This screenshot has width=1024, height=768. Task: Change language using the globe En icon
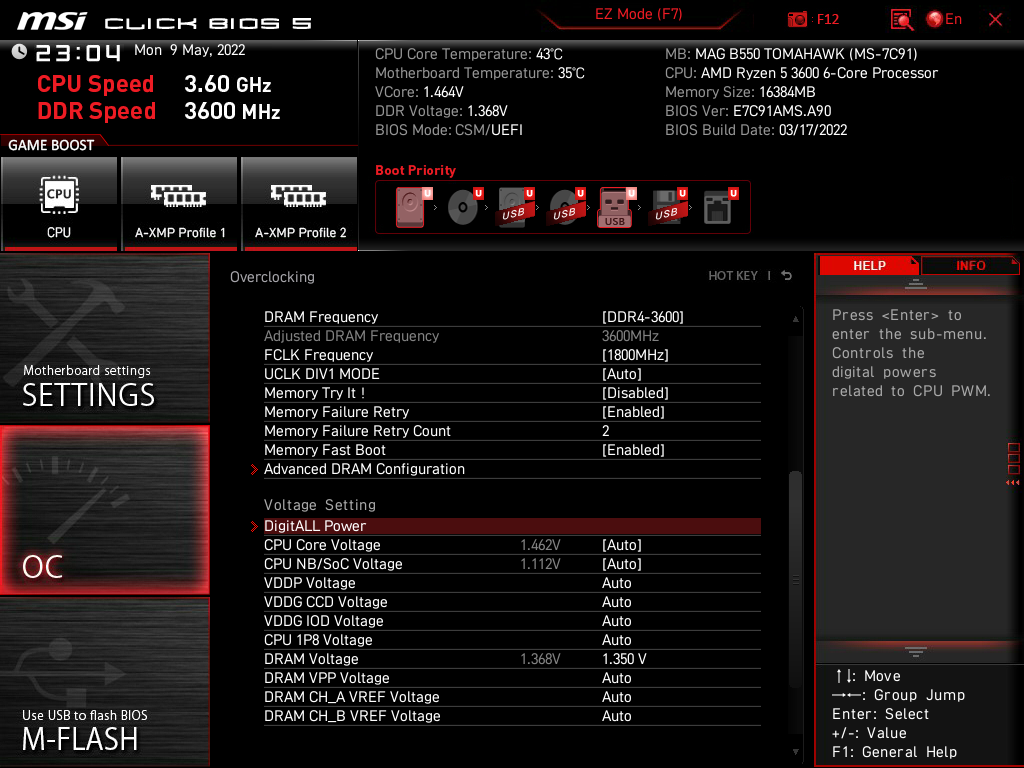coord(944,19)
